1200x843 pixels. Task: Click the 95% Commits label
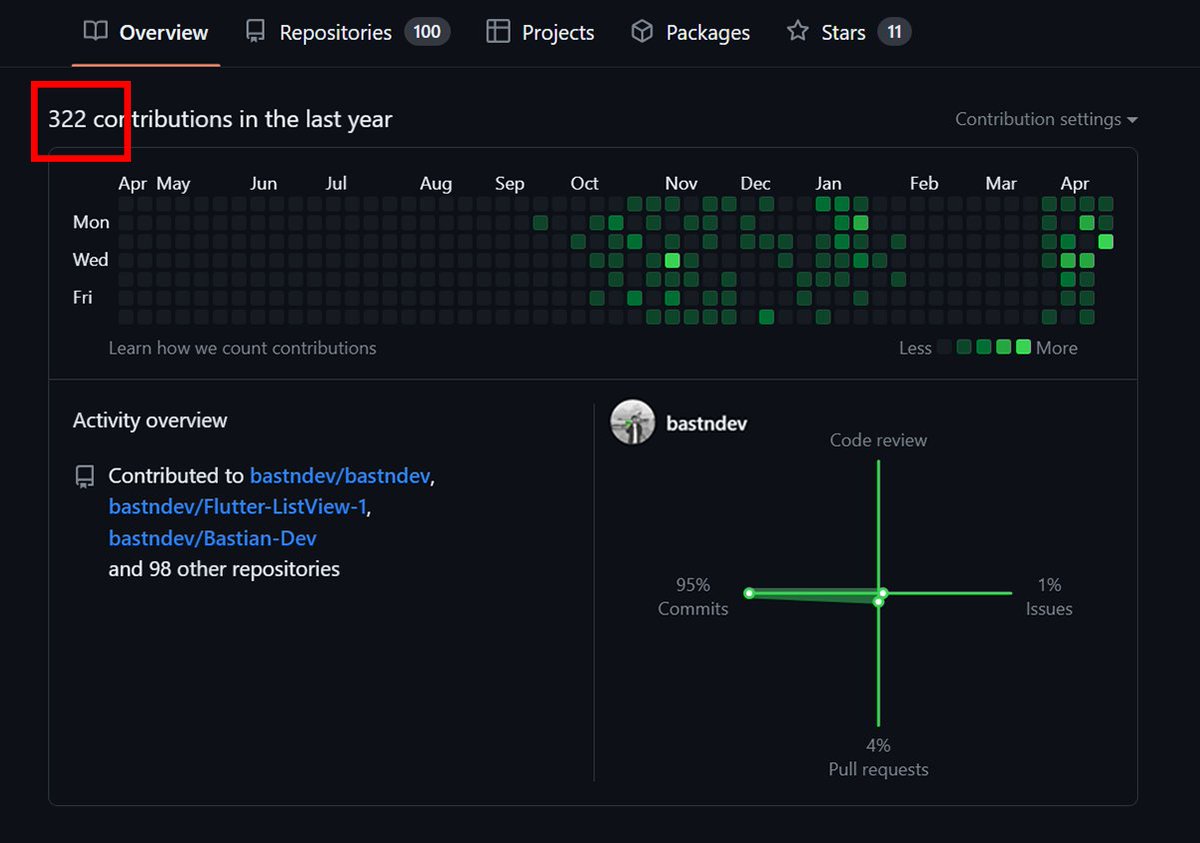click(693, 597)
